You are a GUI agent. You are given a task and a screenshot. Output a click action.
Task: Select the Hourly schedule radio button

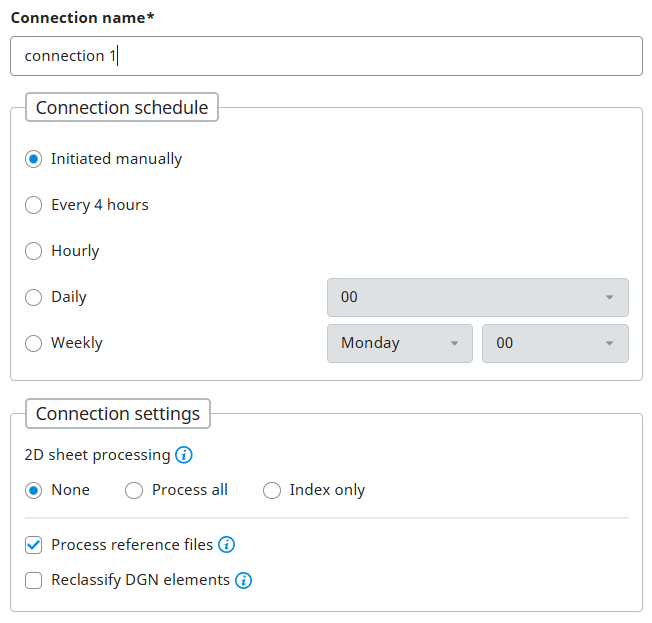pyautogui.click(x=34, y=251)
